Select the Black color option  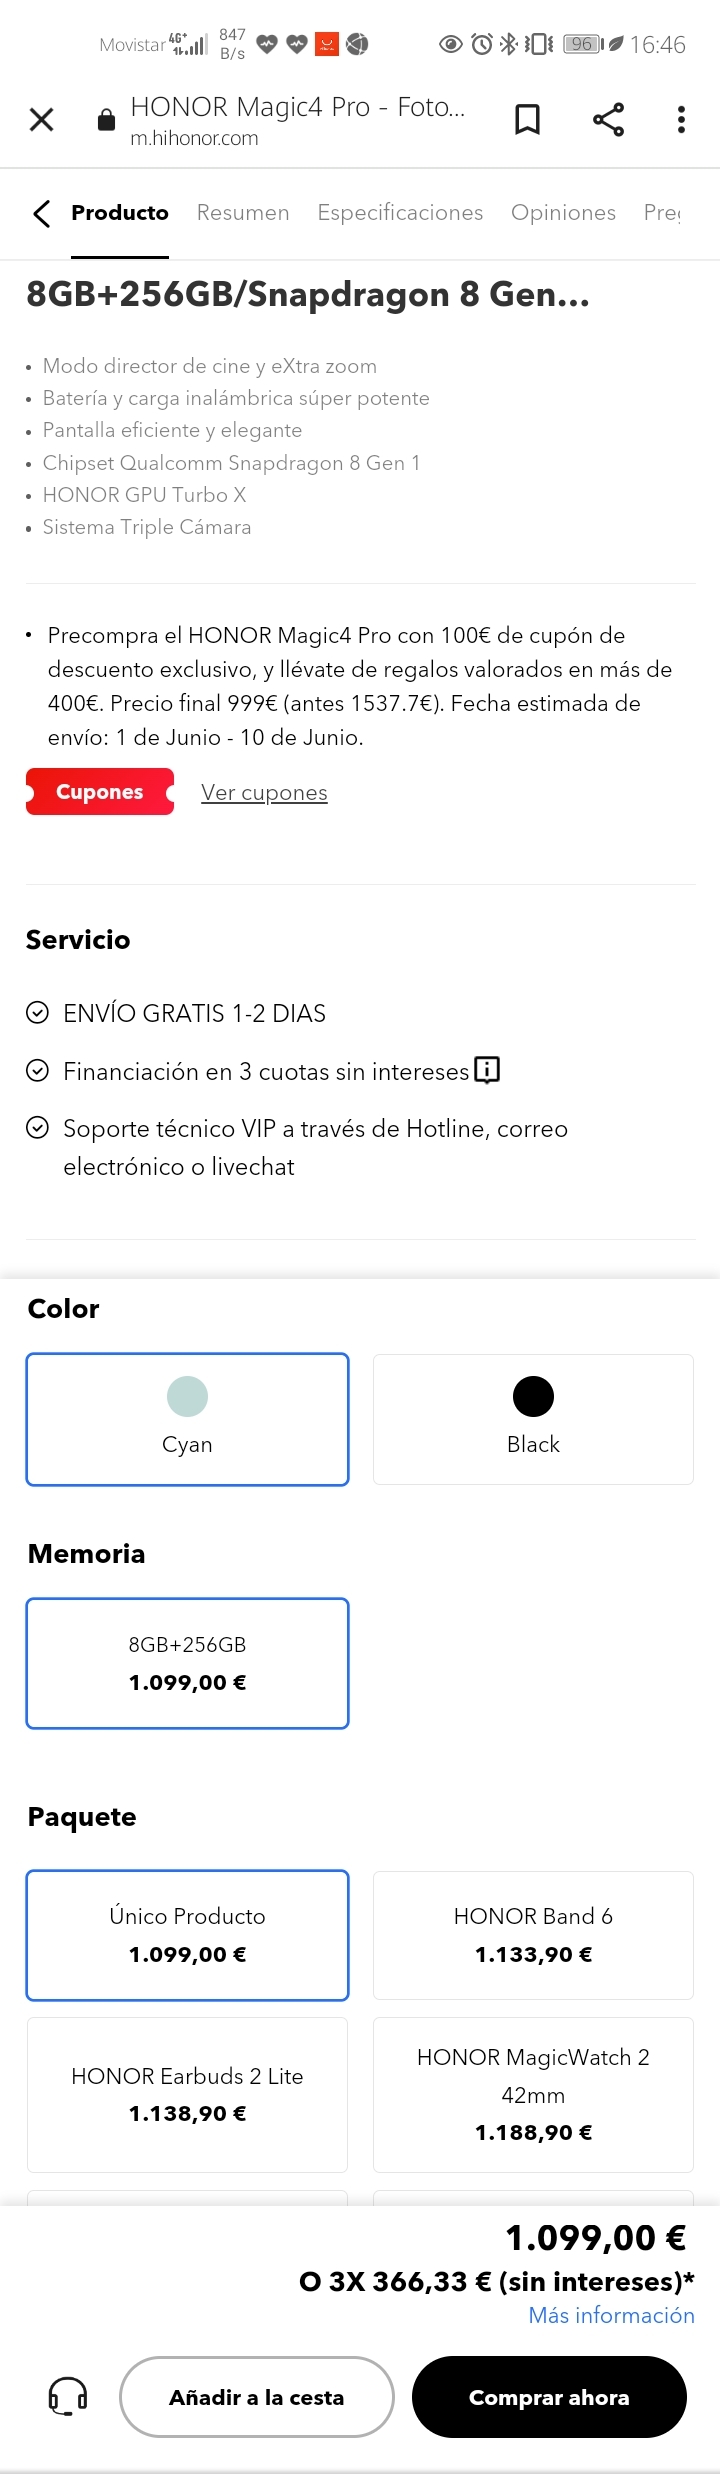533,1419
